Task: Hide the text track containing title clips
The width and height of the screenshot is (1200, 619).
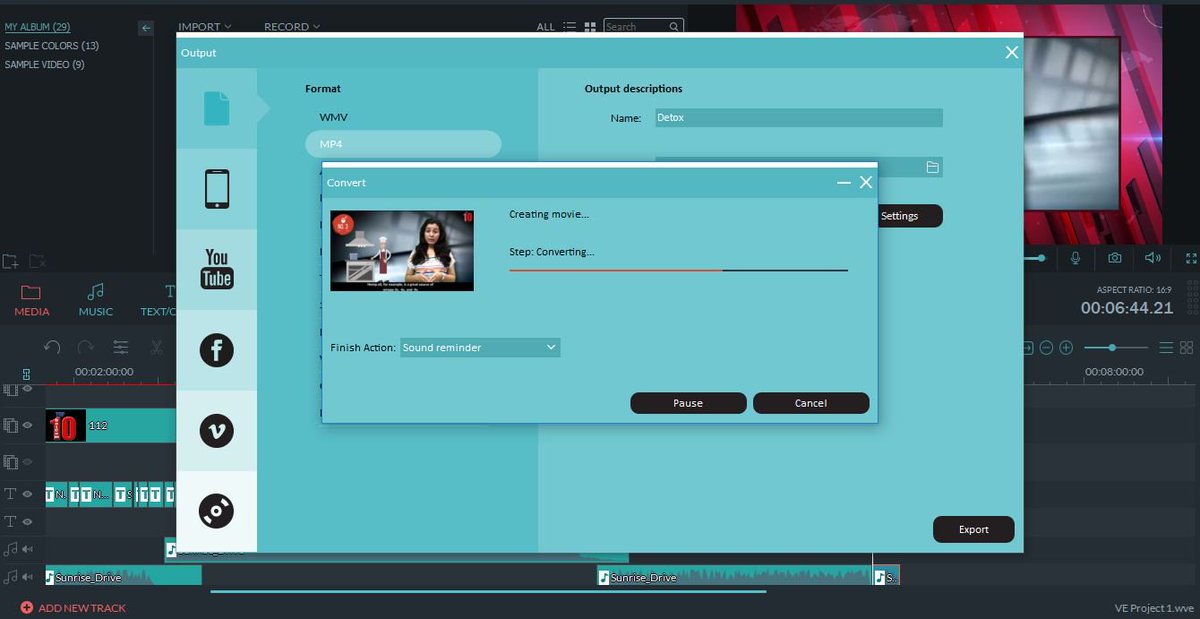Action: click(x=28, y=494)
